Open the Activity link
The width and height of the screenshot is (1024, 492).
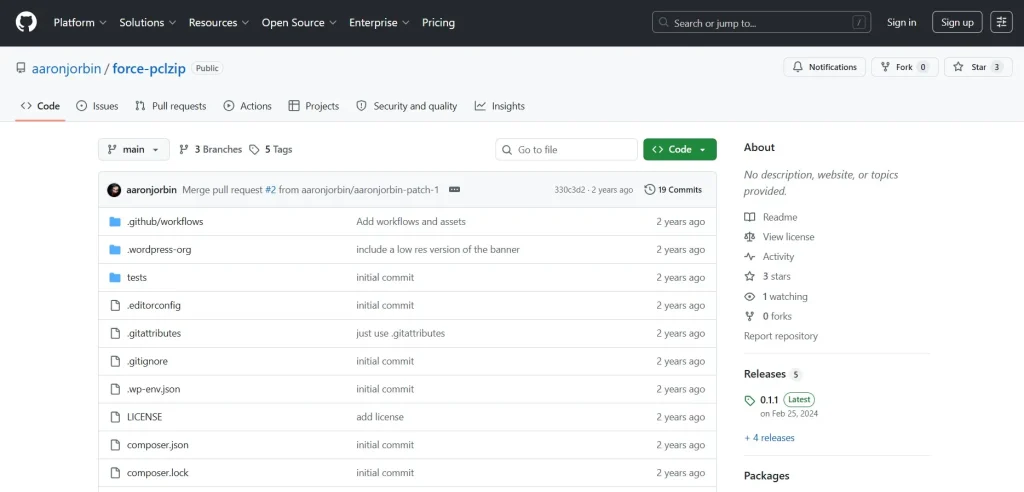point(769,257)
